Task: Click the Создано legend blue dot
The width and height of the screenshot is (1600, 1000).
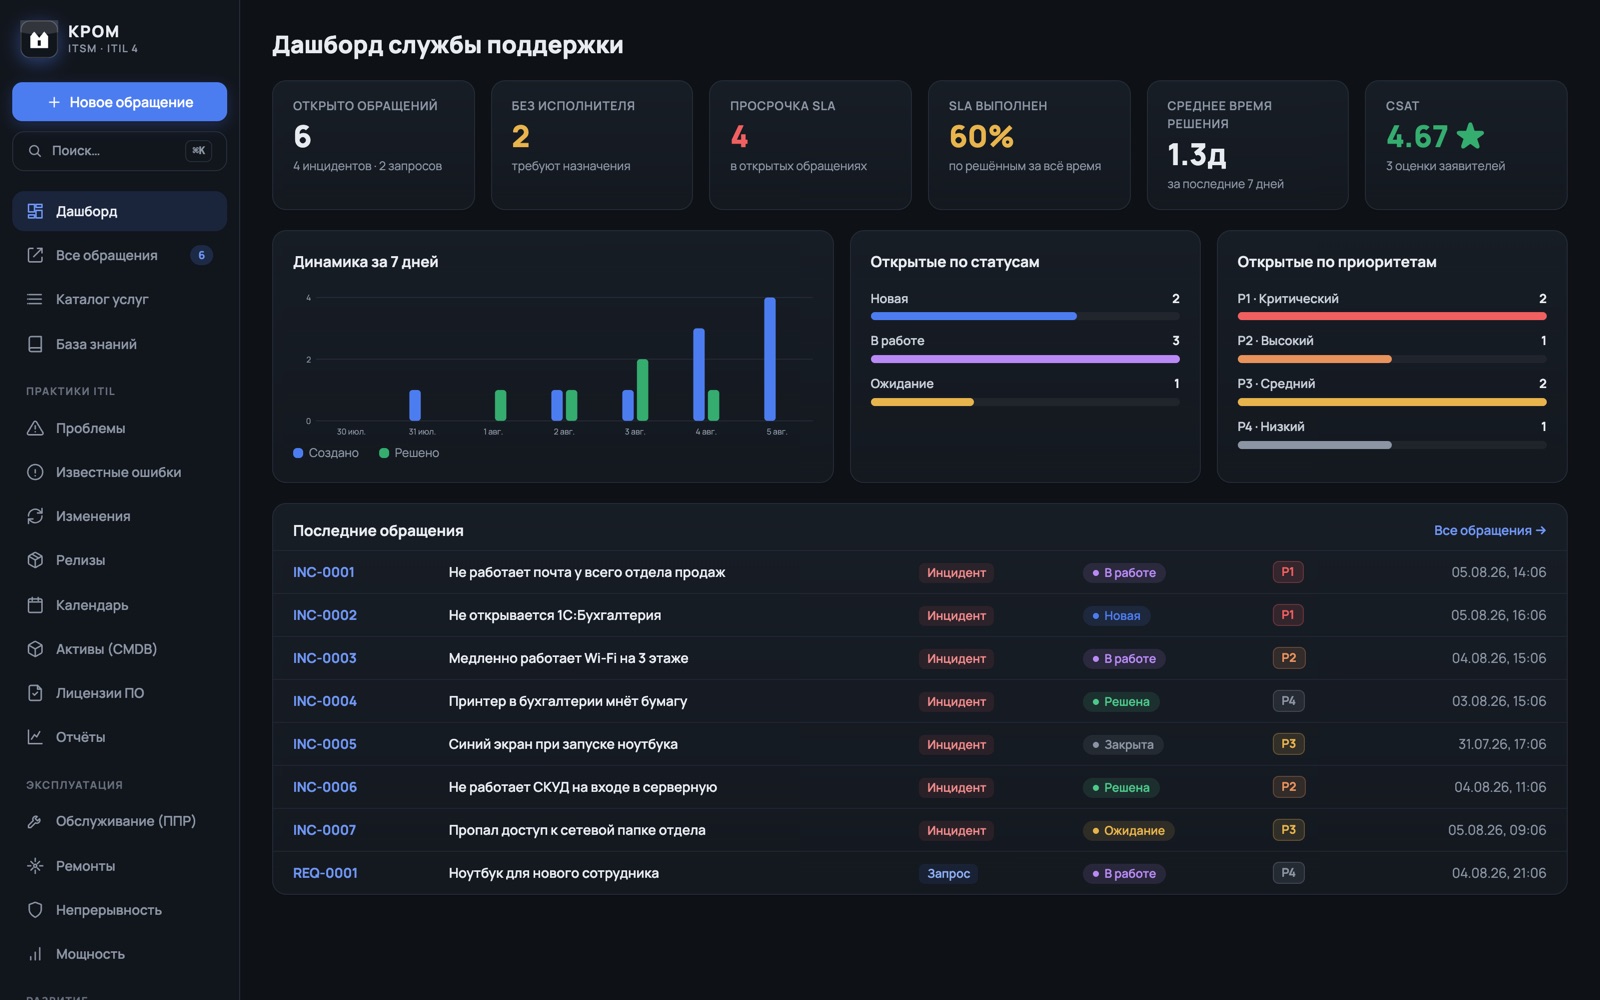Action: (x=298, y=453)
